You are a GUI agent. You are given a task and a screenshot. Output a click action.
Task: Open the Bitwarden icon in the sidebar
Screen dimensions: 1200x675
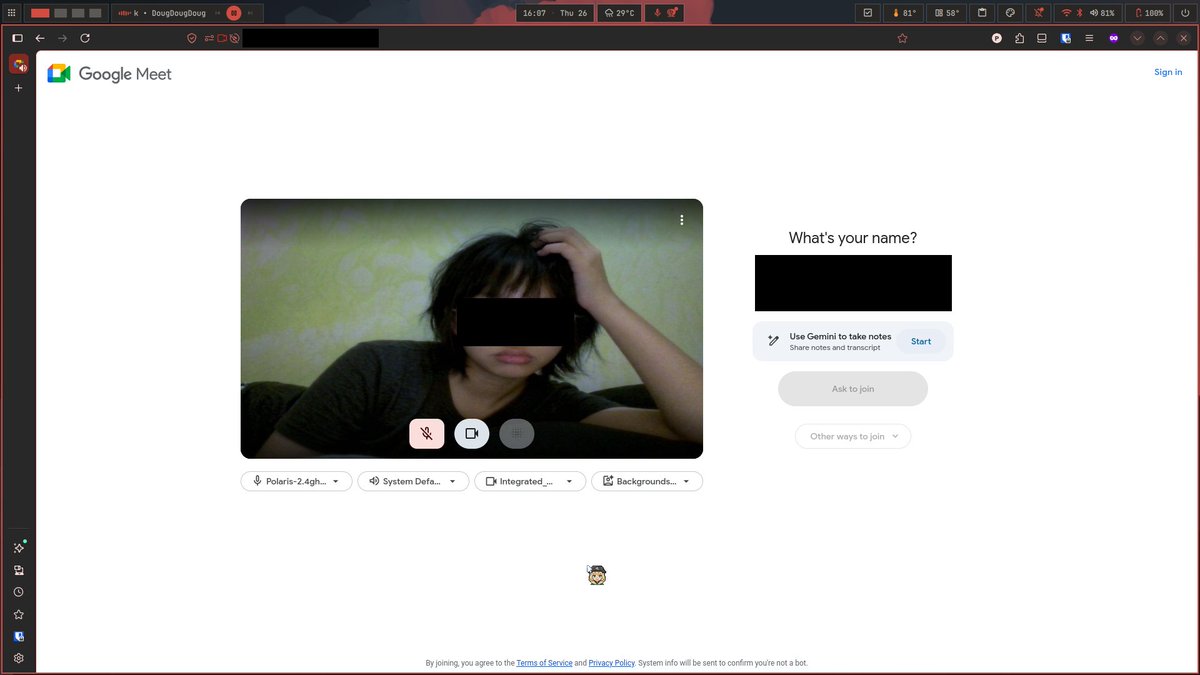click(x=18, y=636)
